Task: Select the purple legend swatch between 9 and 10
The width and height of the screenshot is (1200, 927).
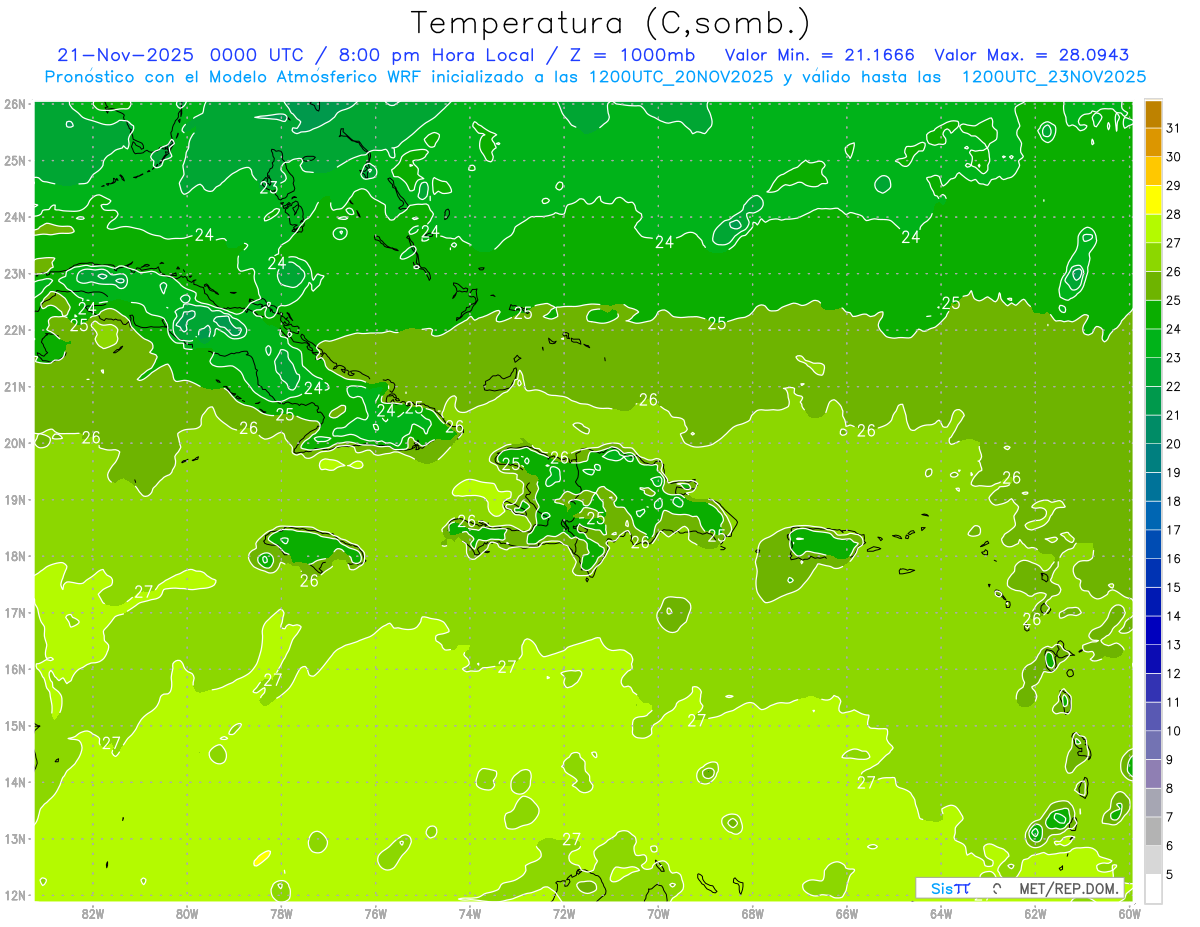Action: click(1153, 745)
